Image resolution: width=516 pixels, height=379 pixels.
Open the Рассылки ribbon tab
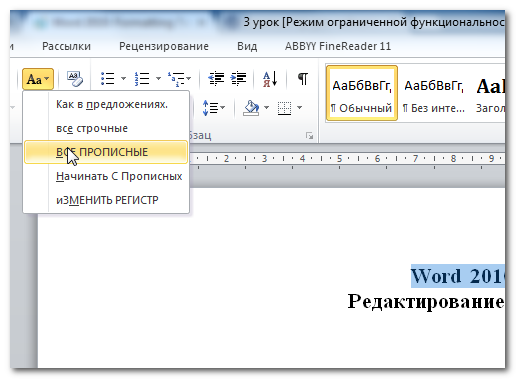66,46
